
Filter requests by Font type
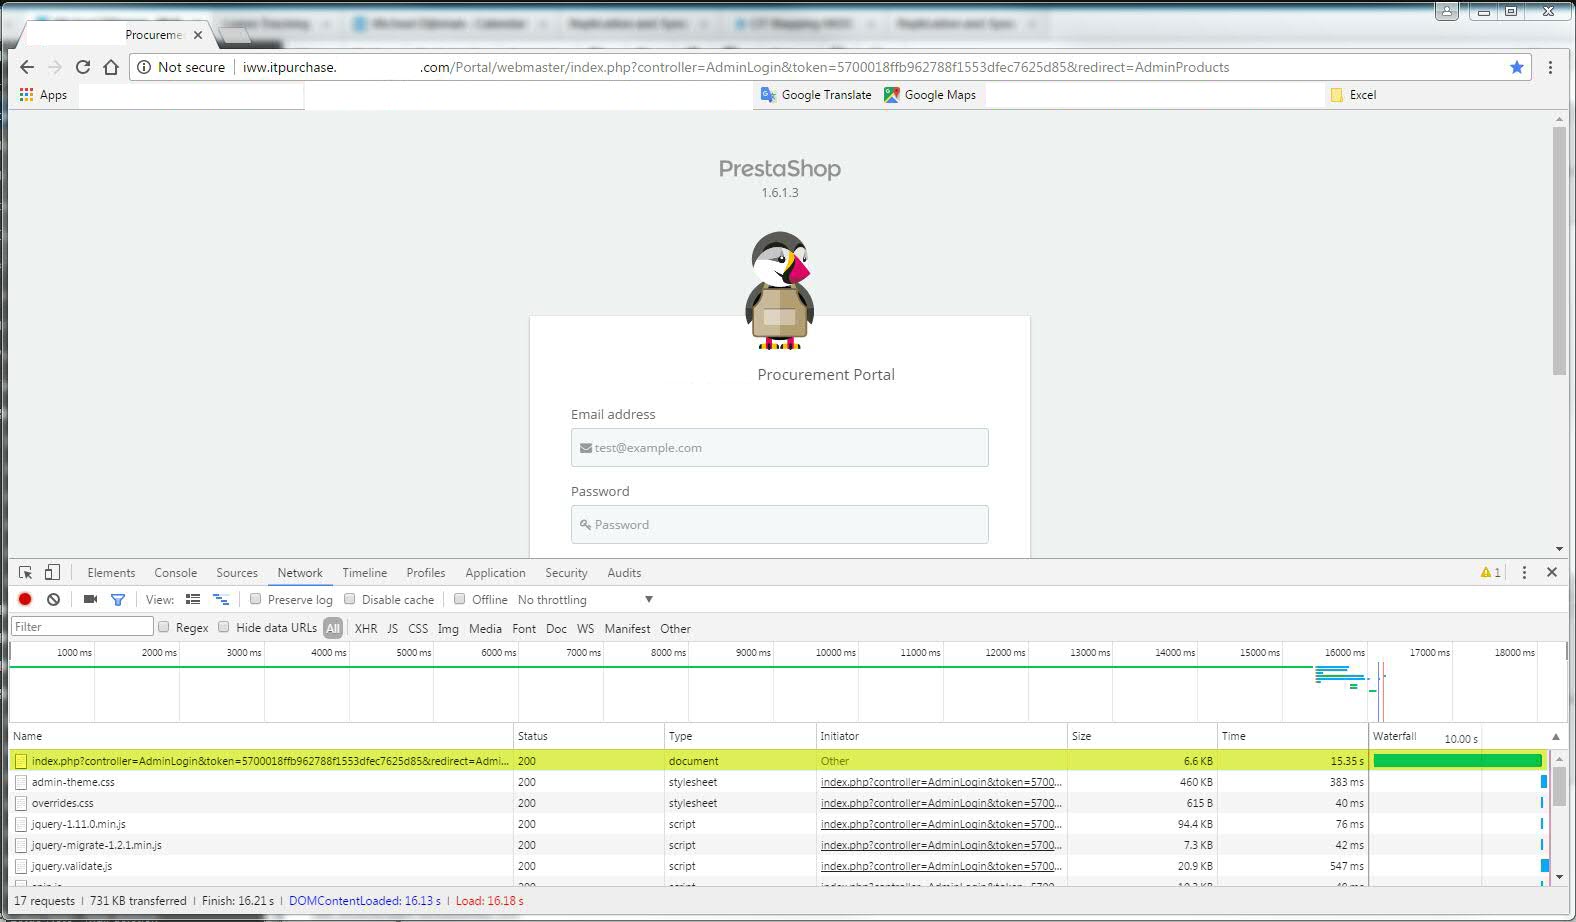(x=524, y=629)
